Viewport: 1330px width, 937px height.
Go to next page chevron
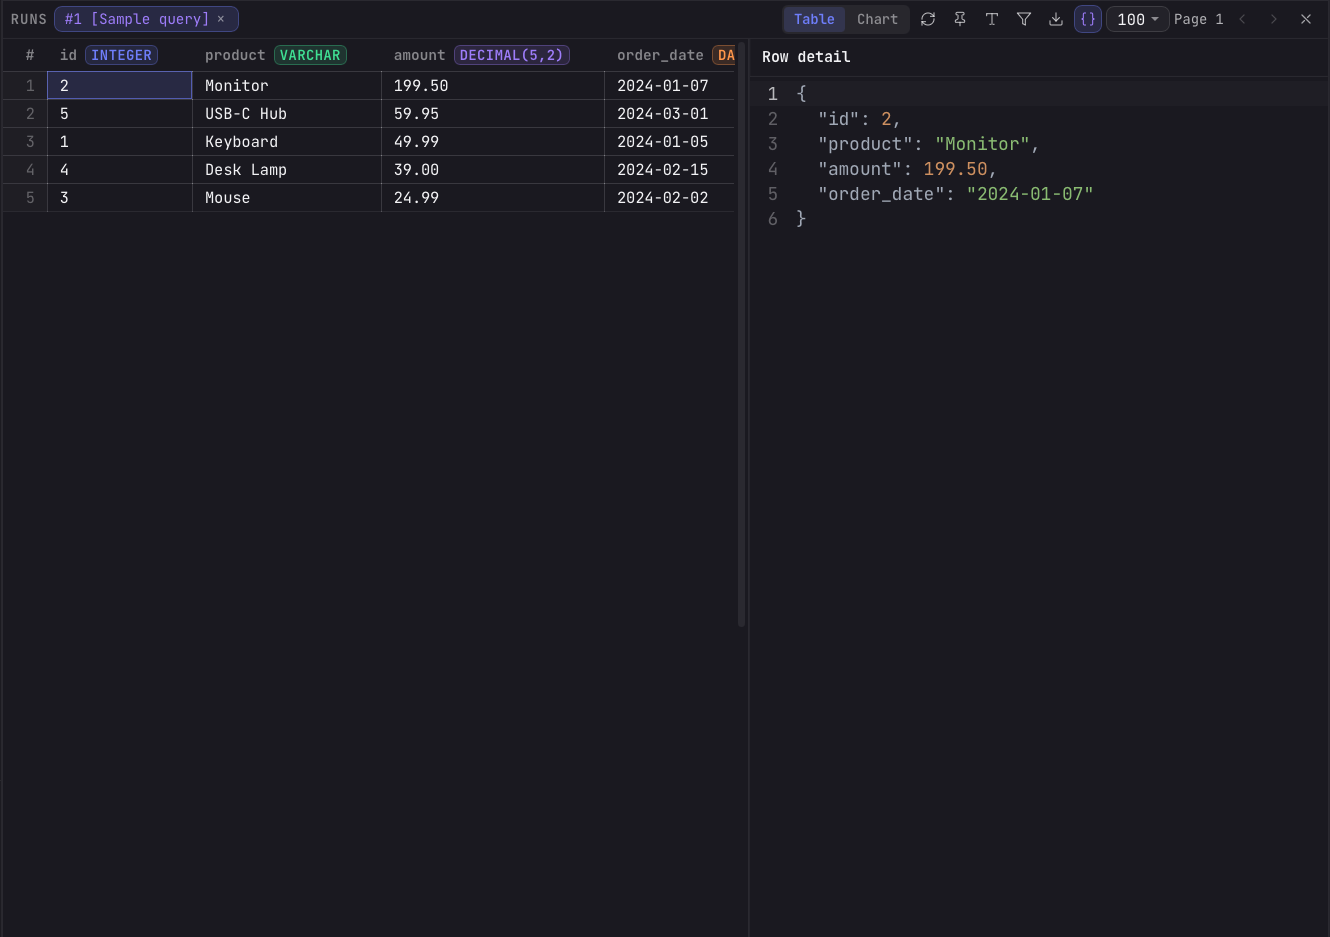[x=1274, y=19]
